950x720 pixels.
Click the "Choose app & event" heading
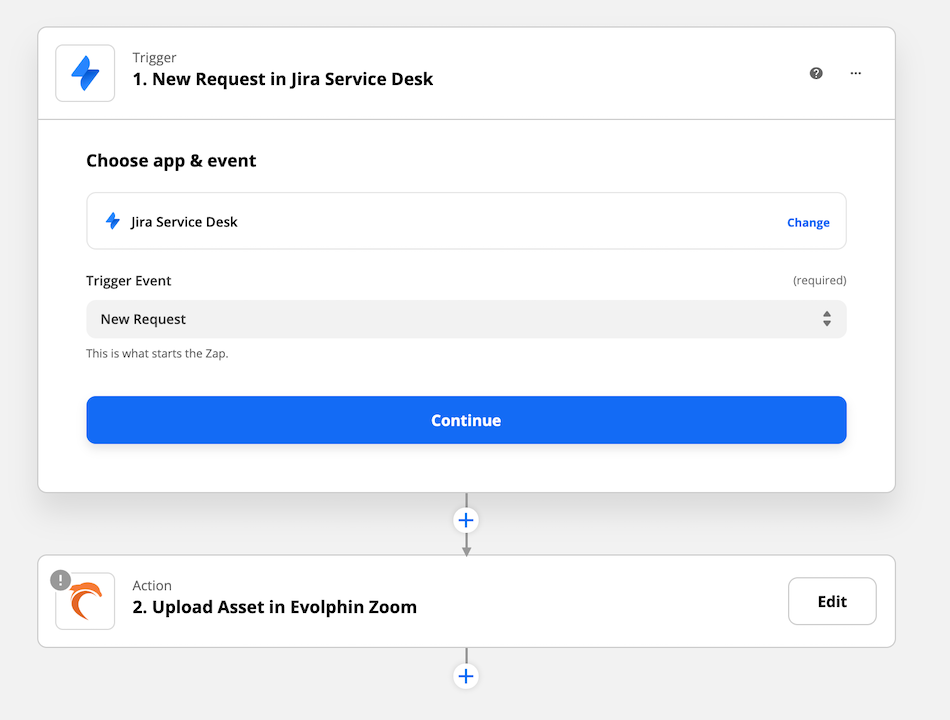pyautogui.click(x=171, y=161)
